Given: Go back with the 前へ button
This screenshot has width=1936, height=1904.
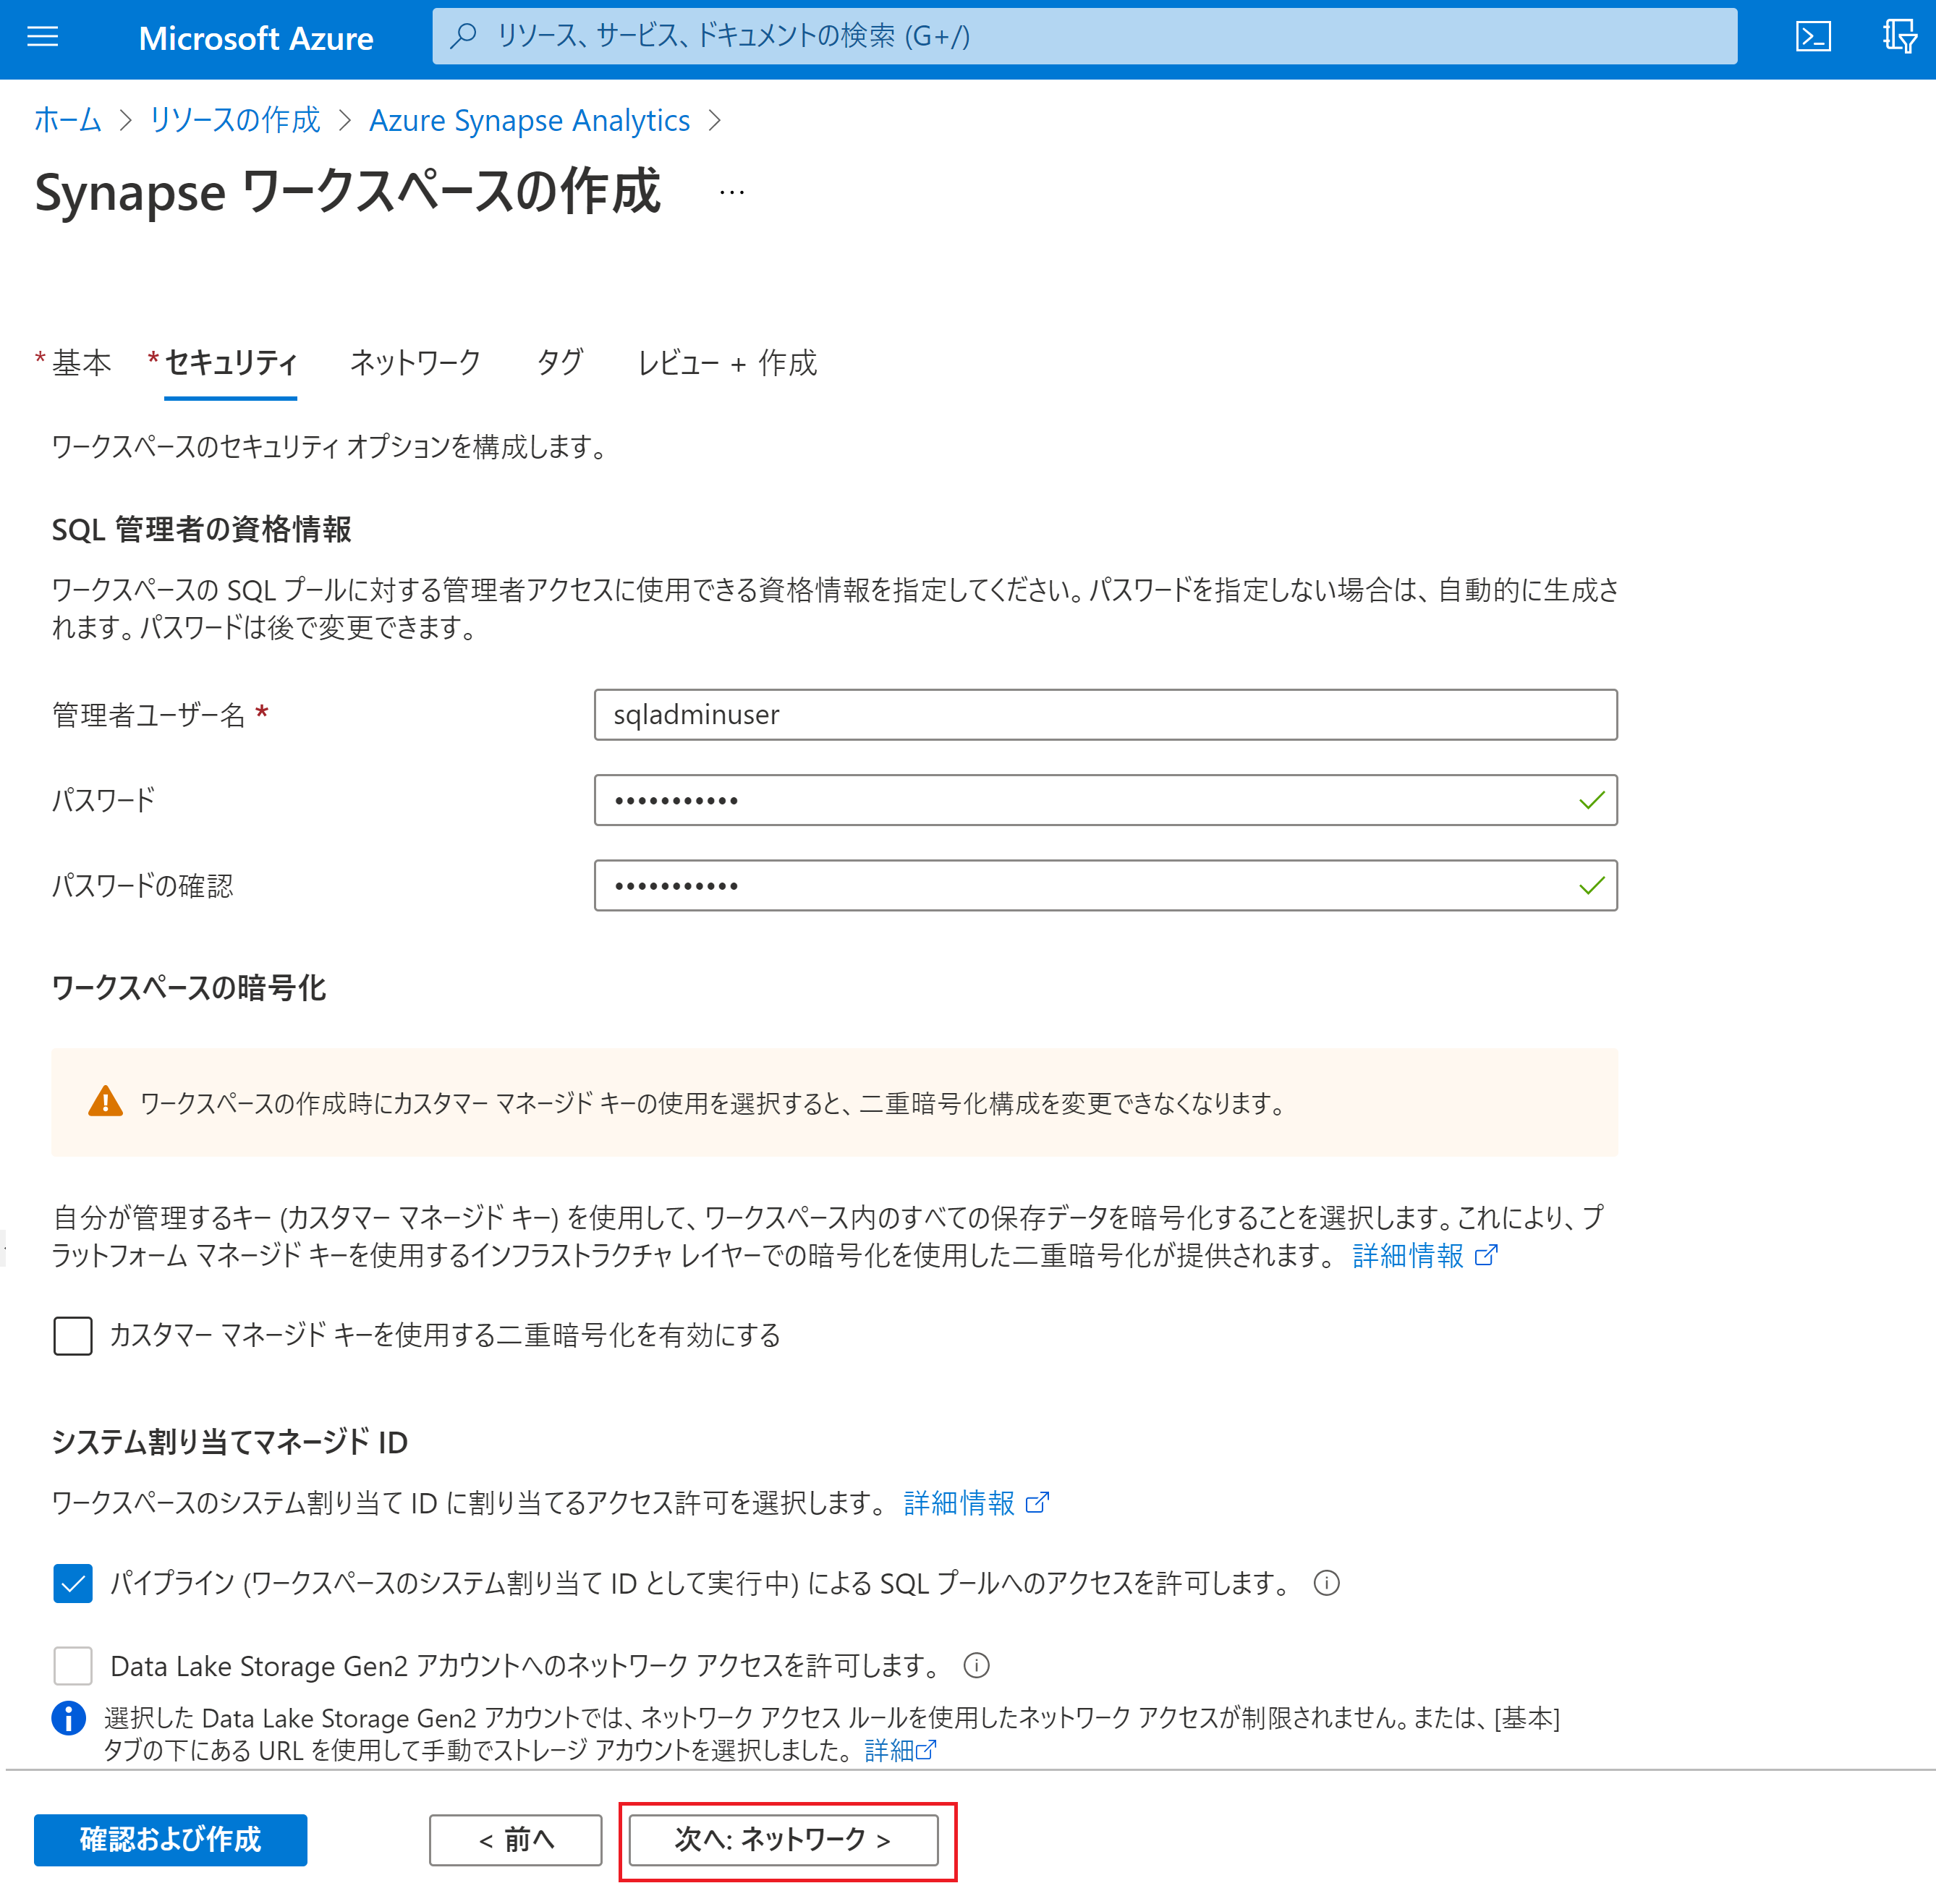Looking at the screenshot, I should [515, 1839].
